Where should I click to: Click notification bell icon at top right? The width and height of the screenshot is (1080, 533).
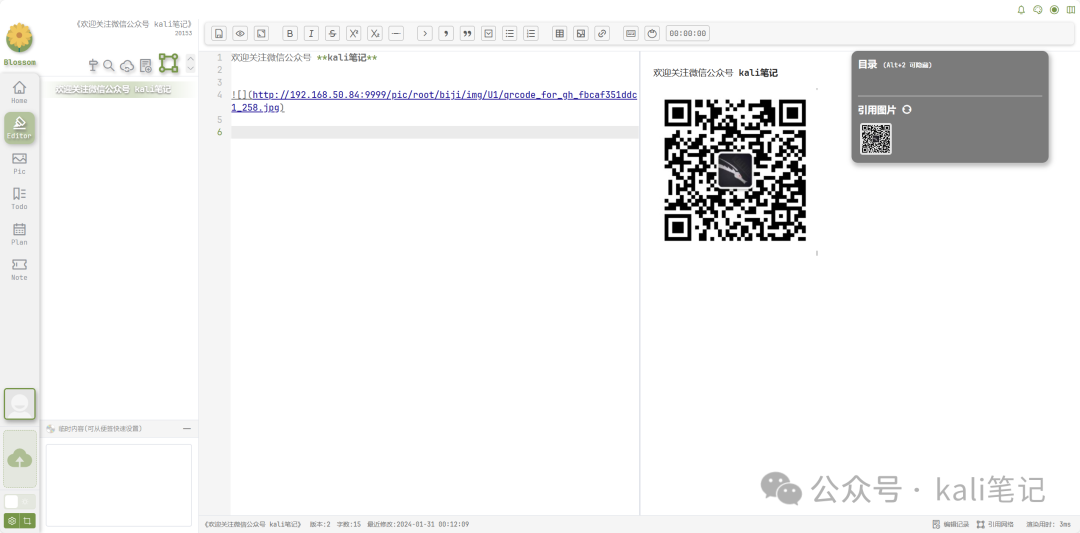point(1021,10)
